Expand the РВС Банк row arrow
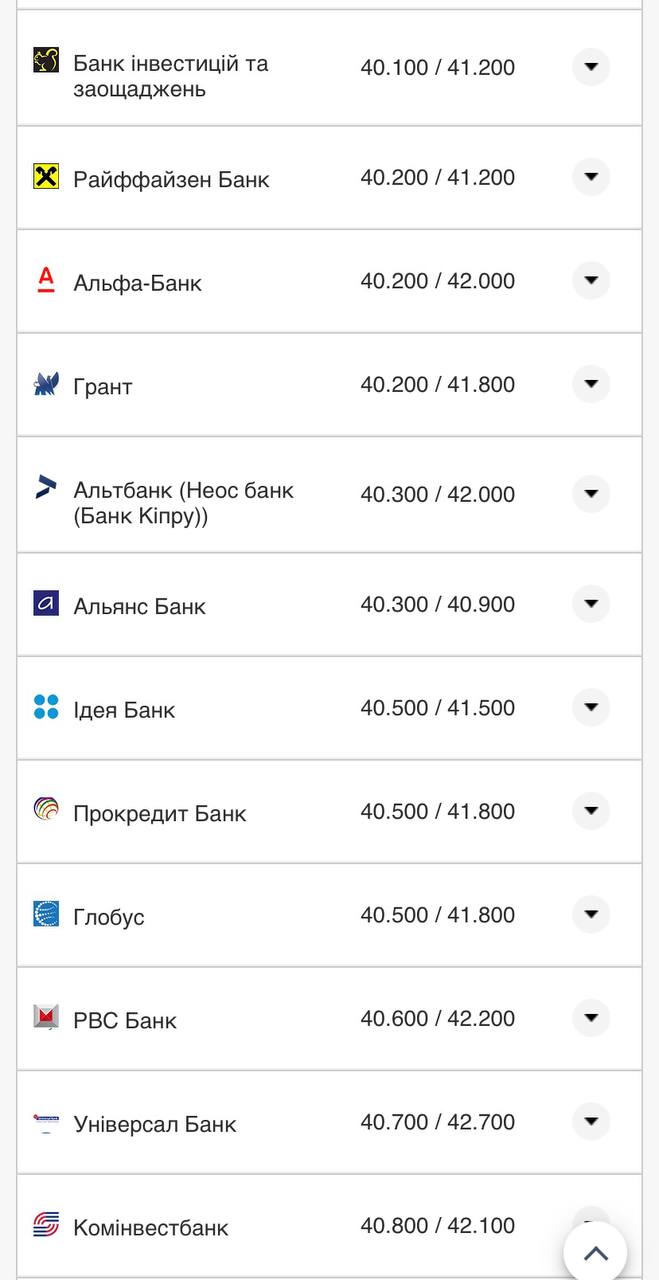 click(591, 1018)
